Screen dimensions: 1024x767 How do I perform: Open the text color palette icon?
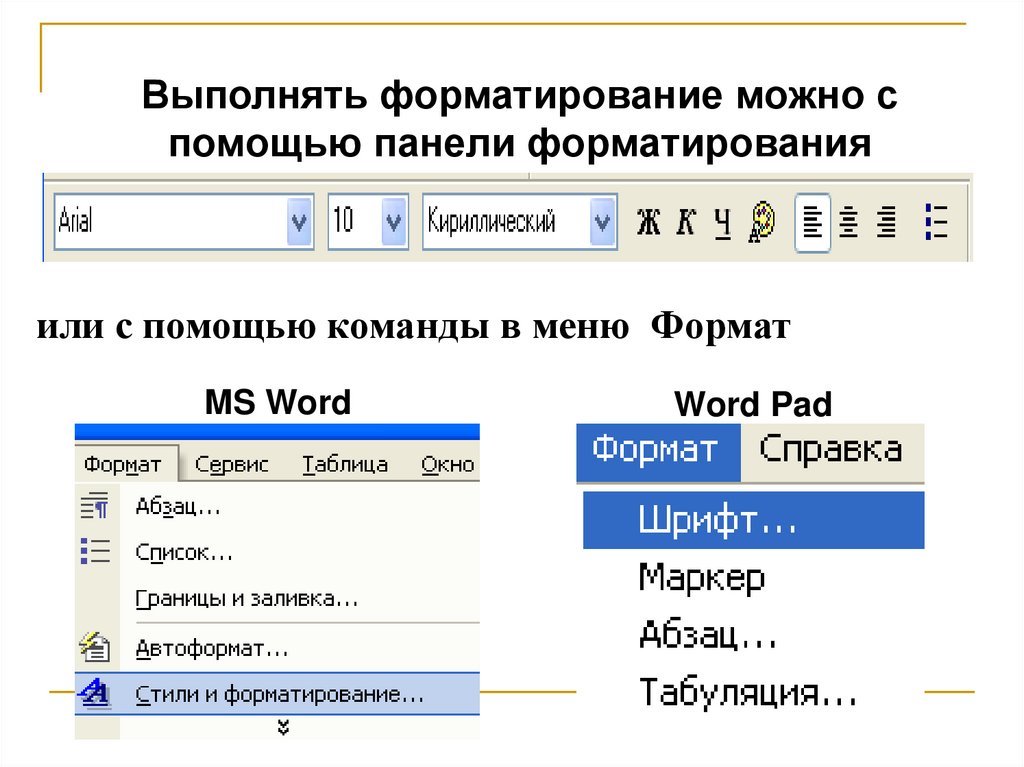pos(763,221)
